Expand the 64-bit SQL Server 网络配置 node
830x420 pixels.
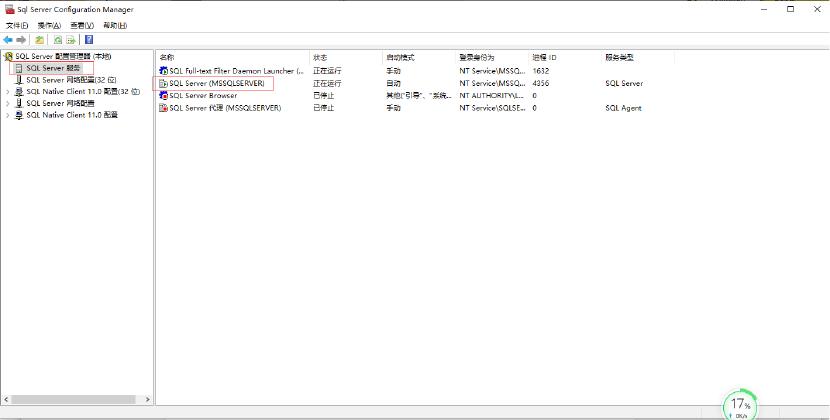click(7, 103)
